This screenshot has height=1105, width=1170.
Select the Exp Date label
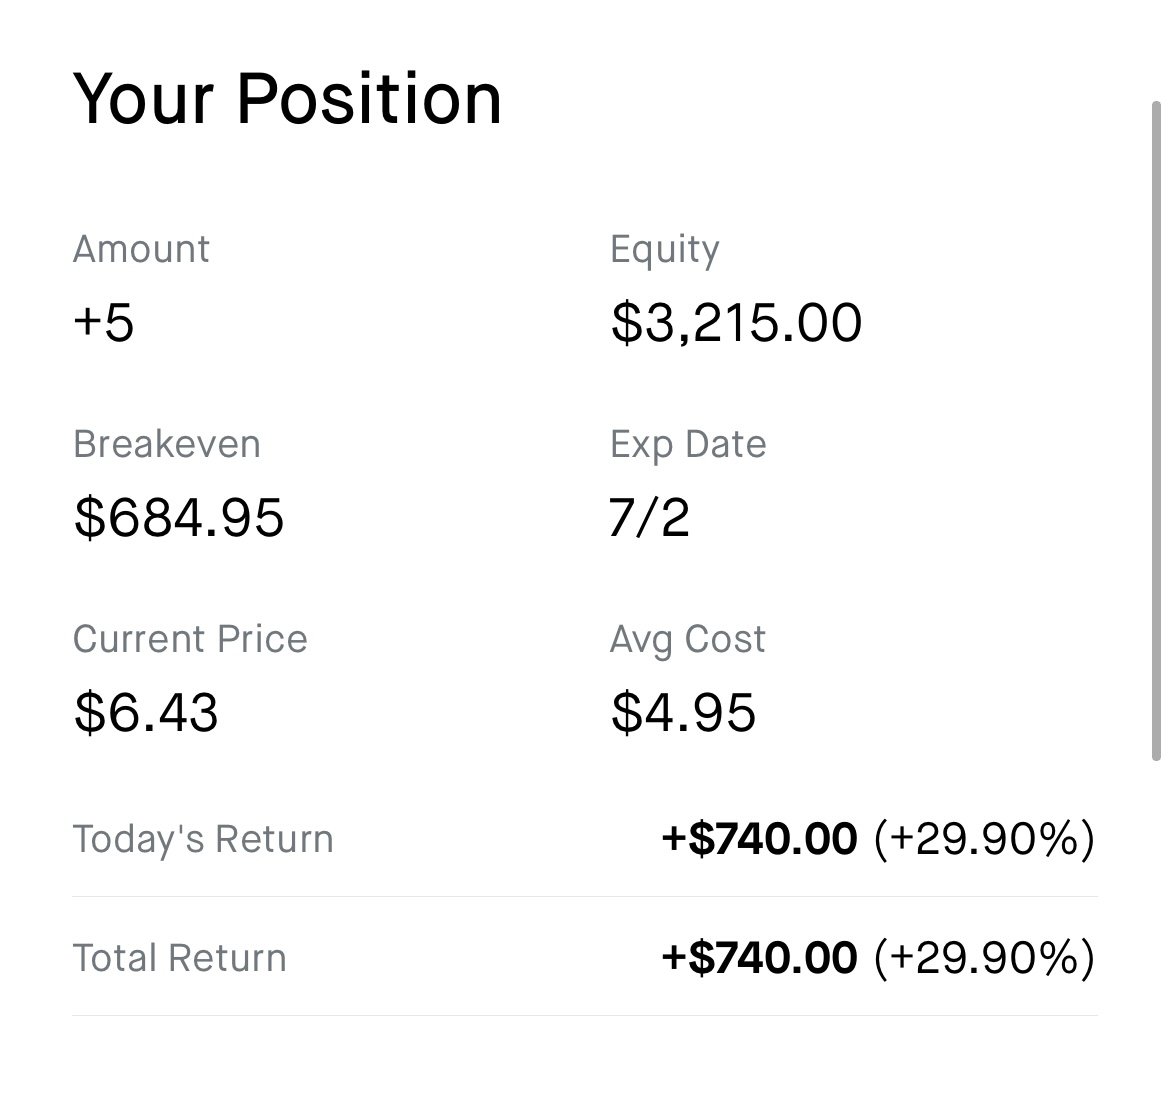pyautogui.click(x=688, y=445)
